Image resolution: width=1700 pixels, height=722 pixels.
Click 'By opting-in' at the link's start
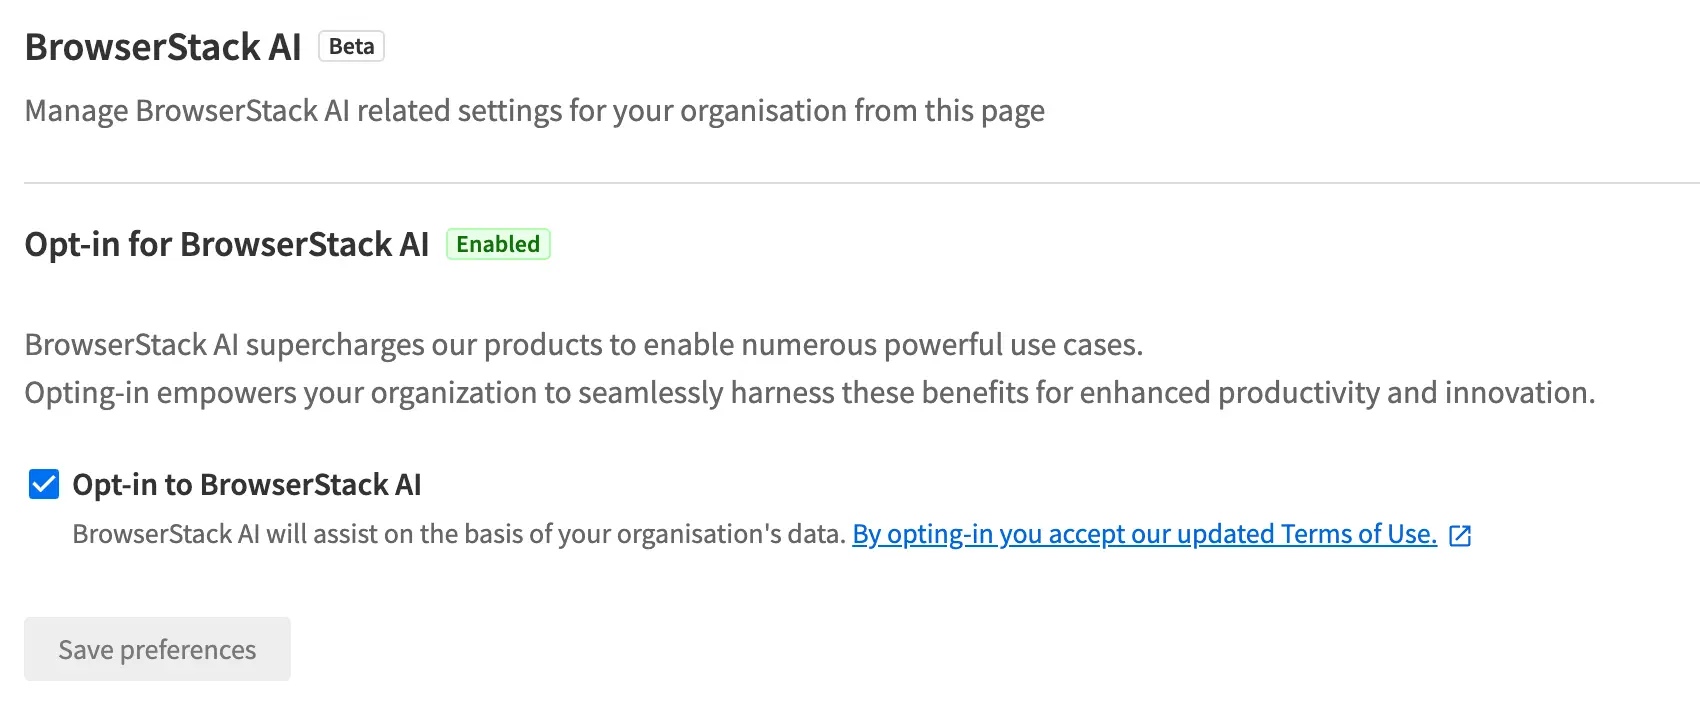point(922,535)
